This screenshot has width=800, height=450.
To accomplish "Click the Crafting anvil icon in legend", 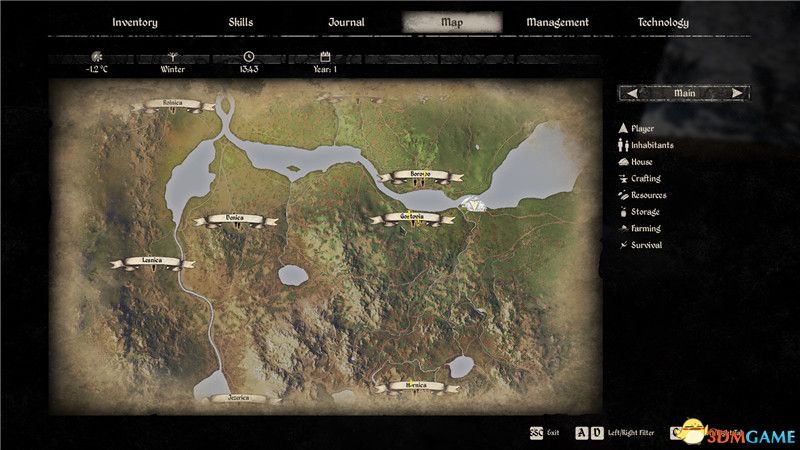I will pyautogui.click(x=623, y=179).
